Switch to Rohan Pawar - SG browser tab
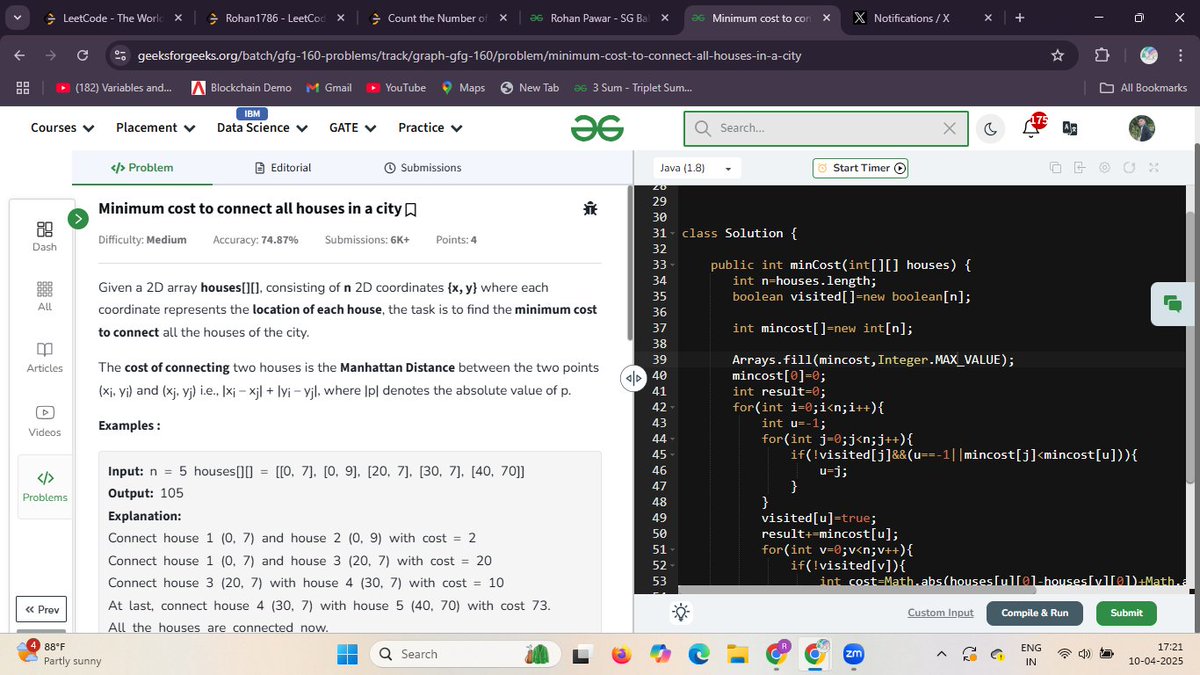 pyautogui.click(x=598, y=18)
